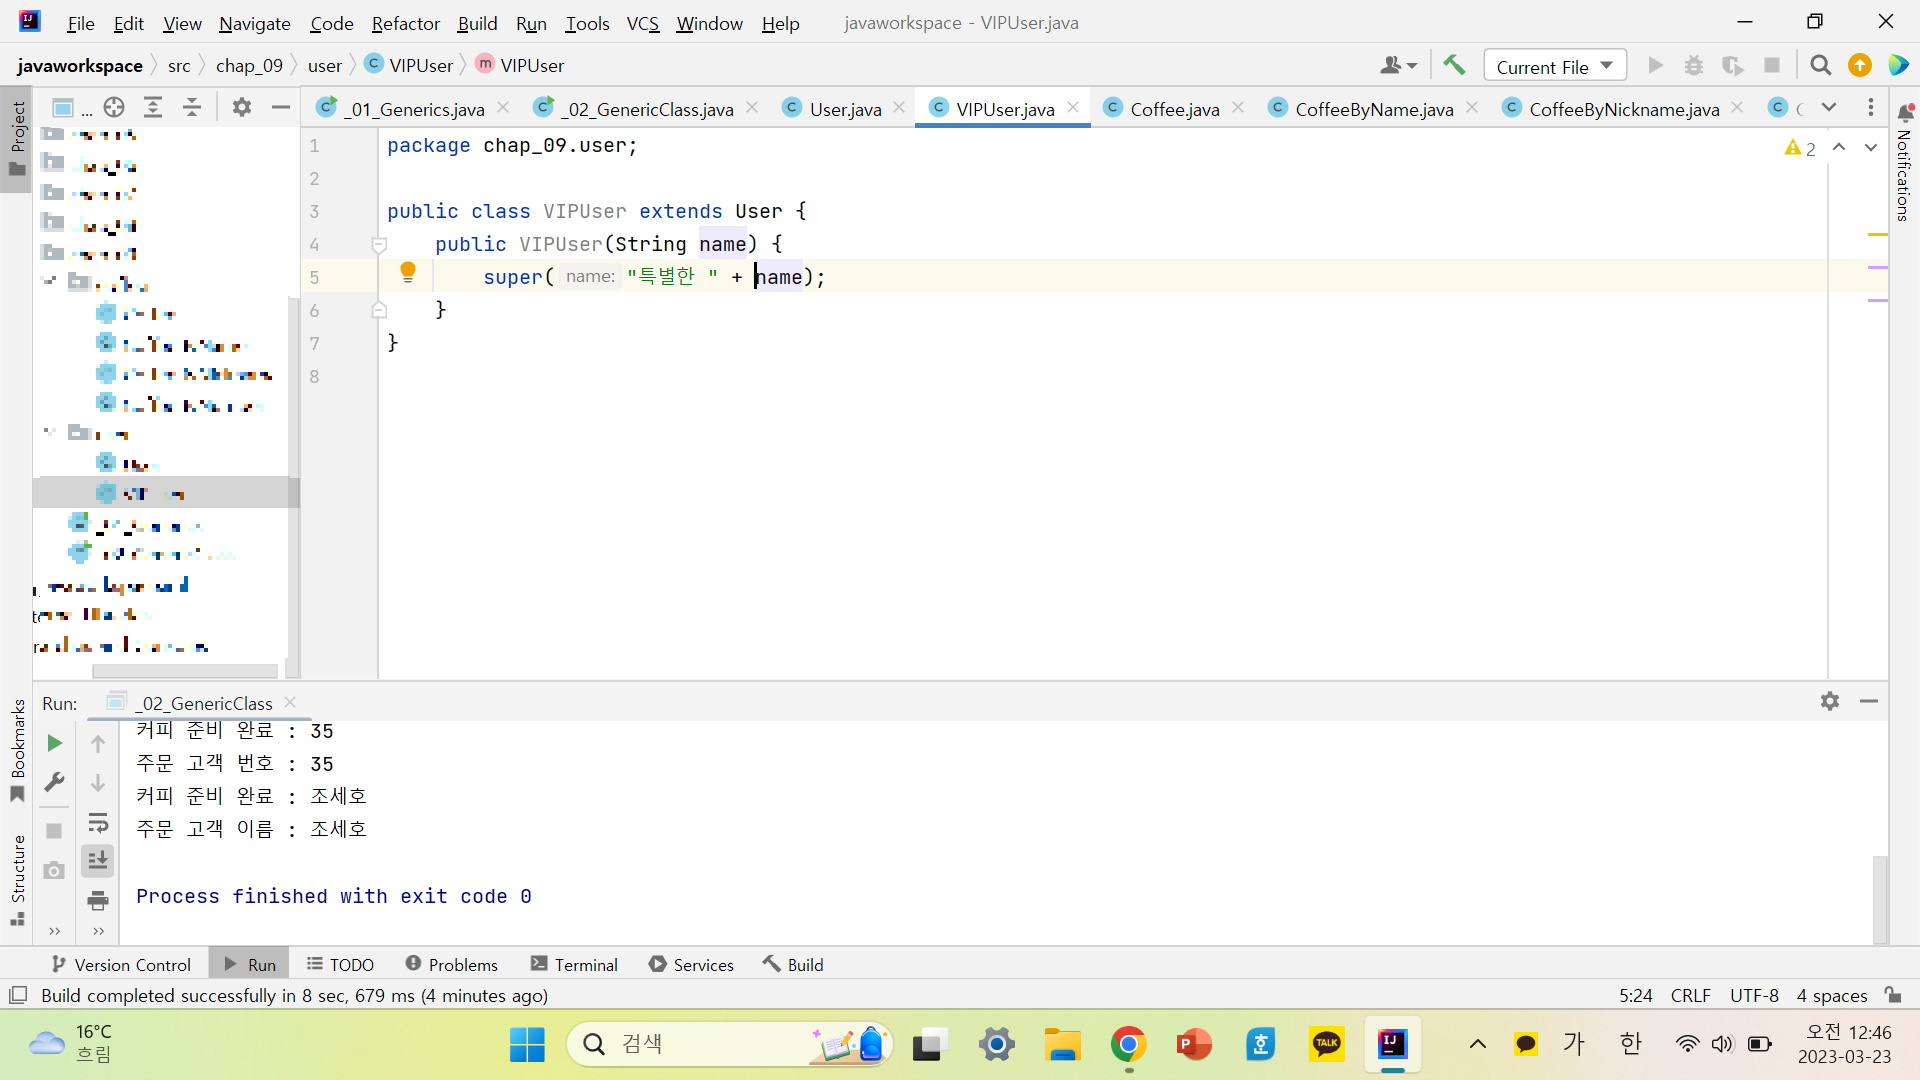This screenshot has height=1080, width=1920.
Task: Click the yellow intention light bulb
Action: pos(408,272)
